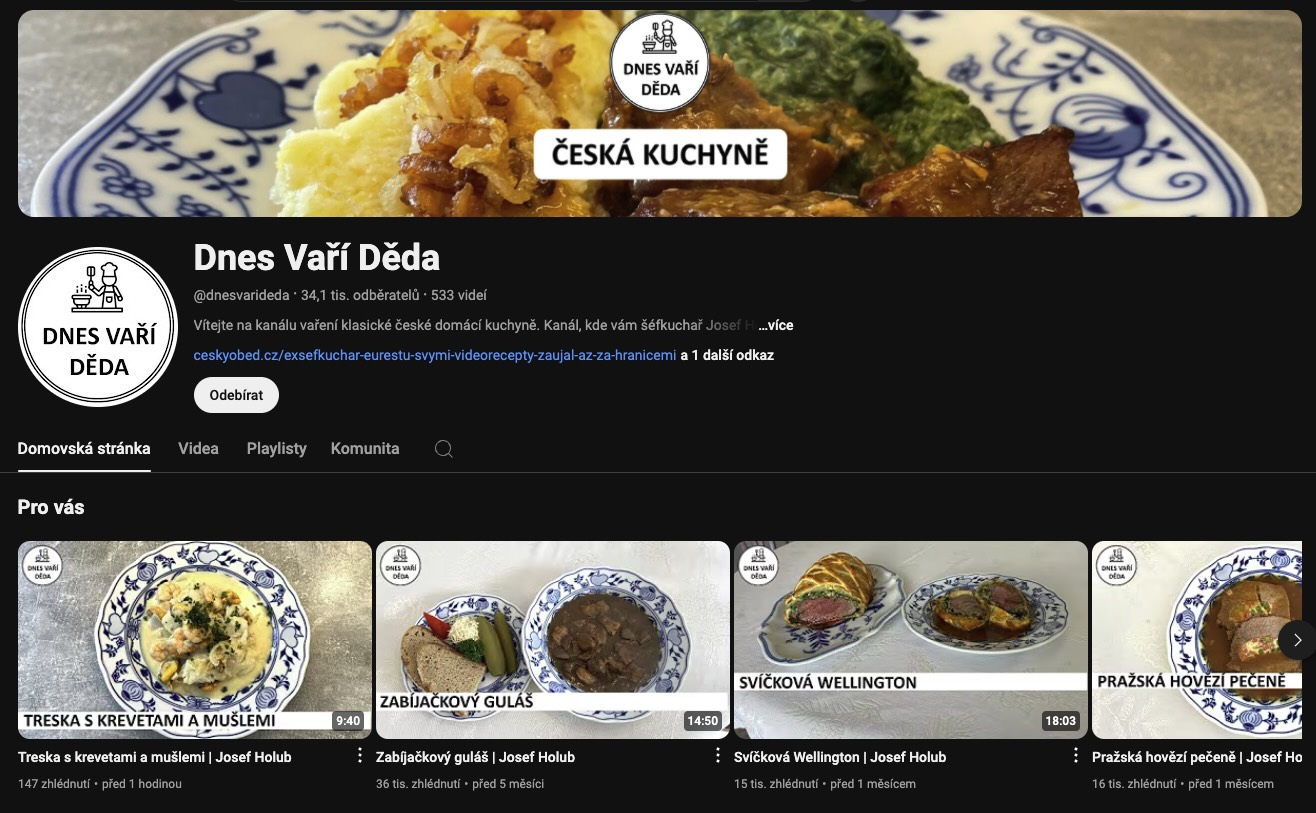Viewport: 1316px width, 813px height.
Task: Switch to the Videa tab
Action: pyautogui.click(x=198, y=449)
